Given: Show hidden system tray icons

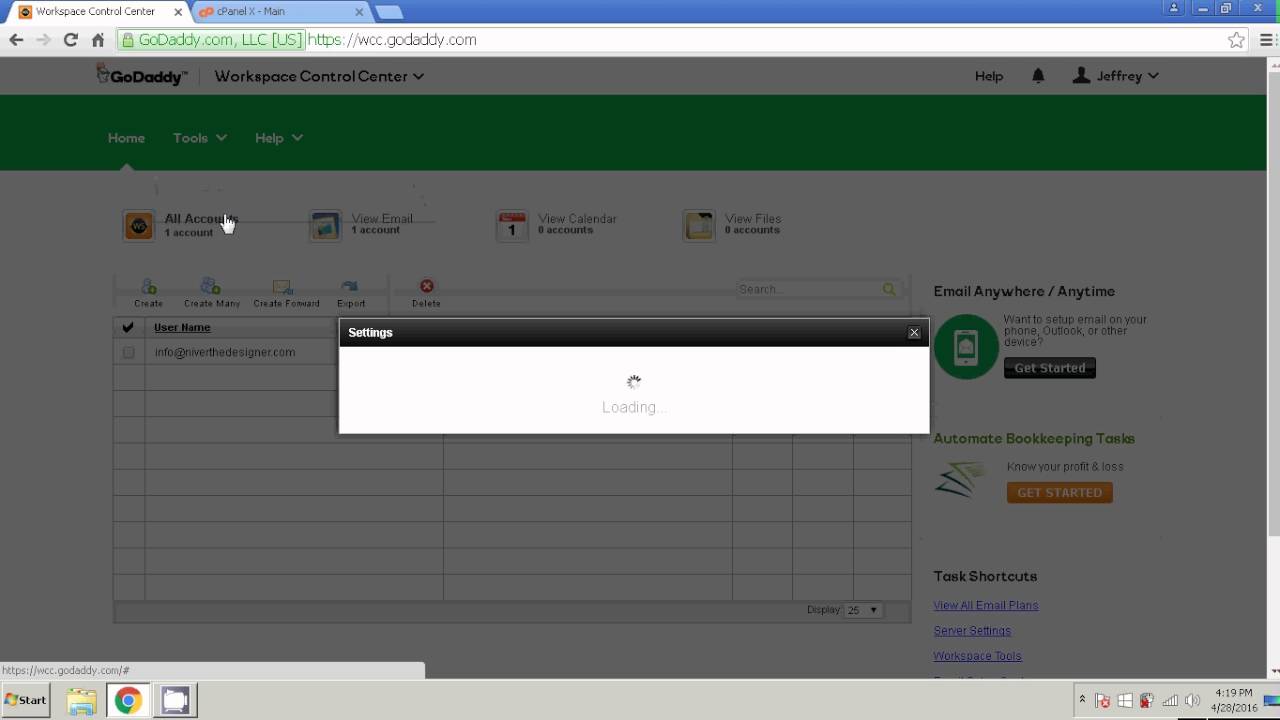Looking at the screenshot, I should 1082,700.
